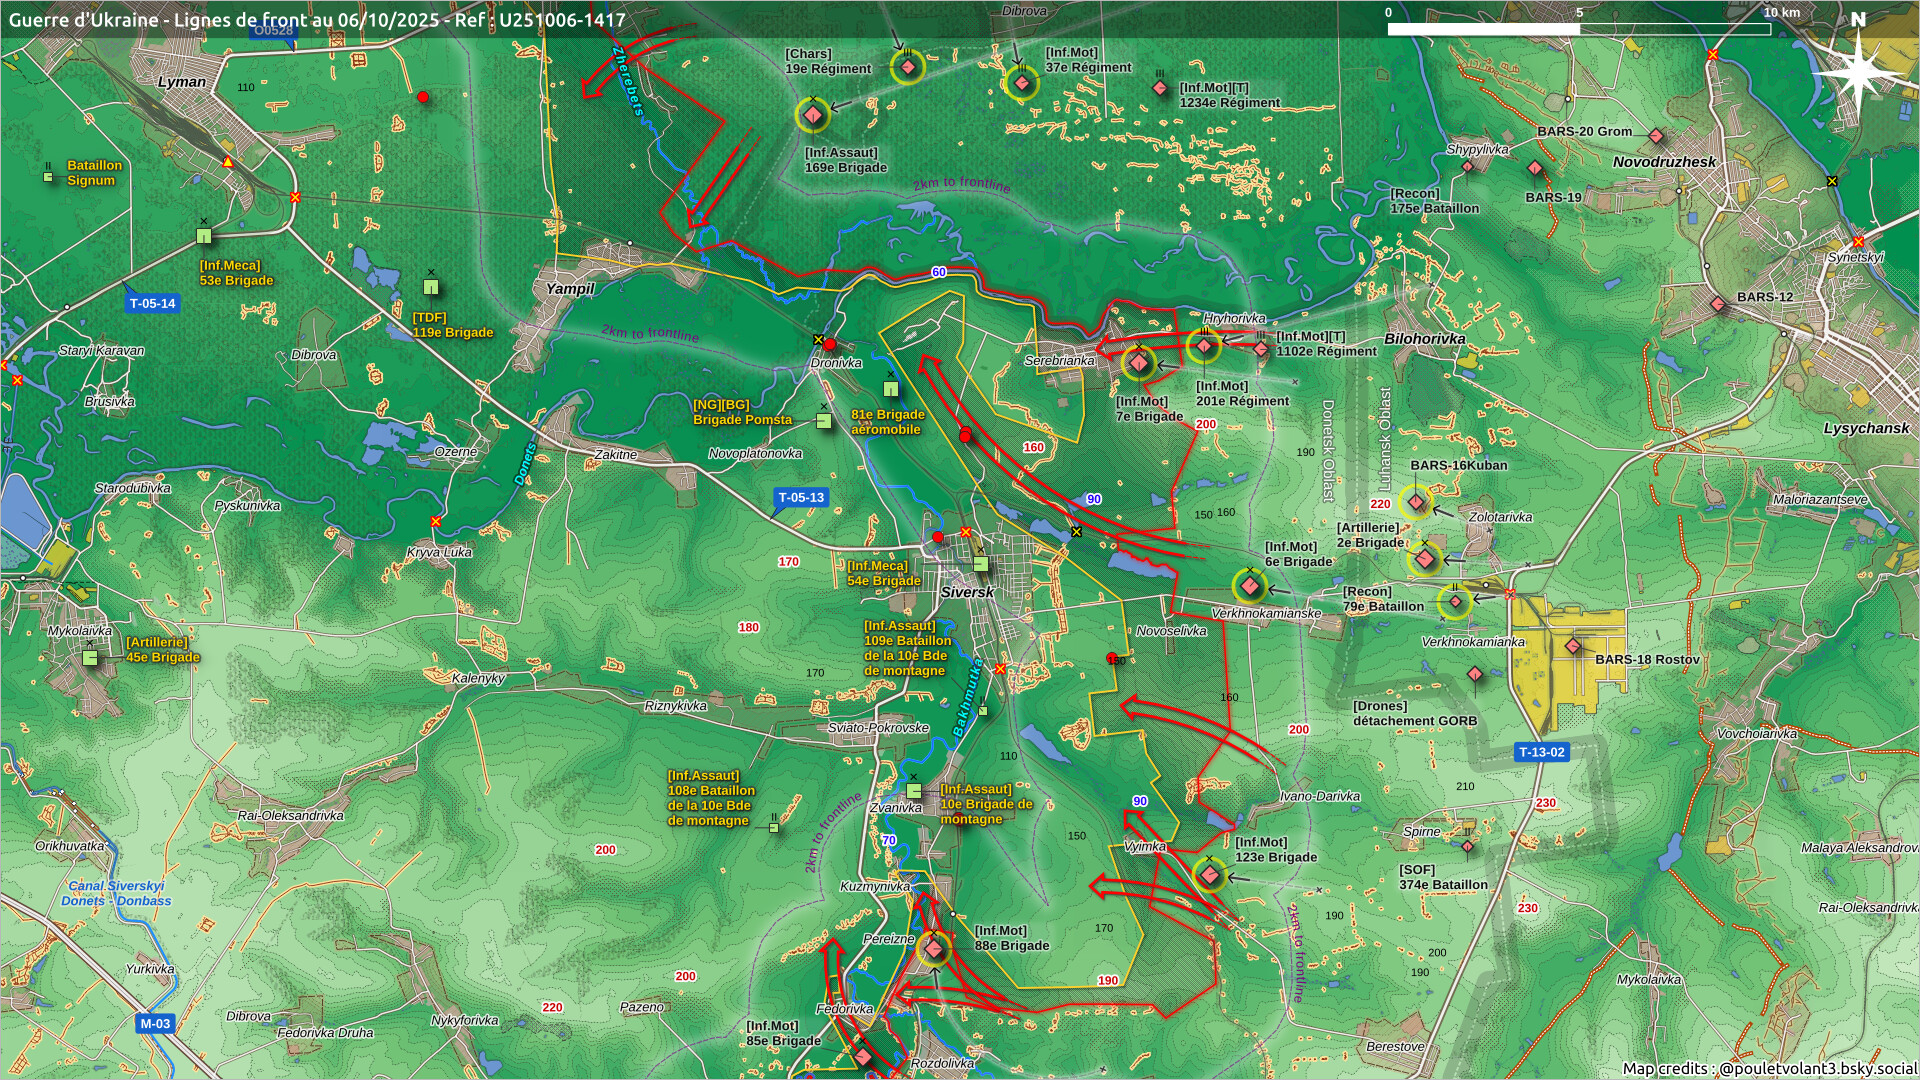Click the M-03 highway badge
The height and width of the screenshot is (1080, 1920).
pos(155,1023)
